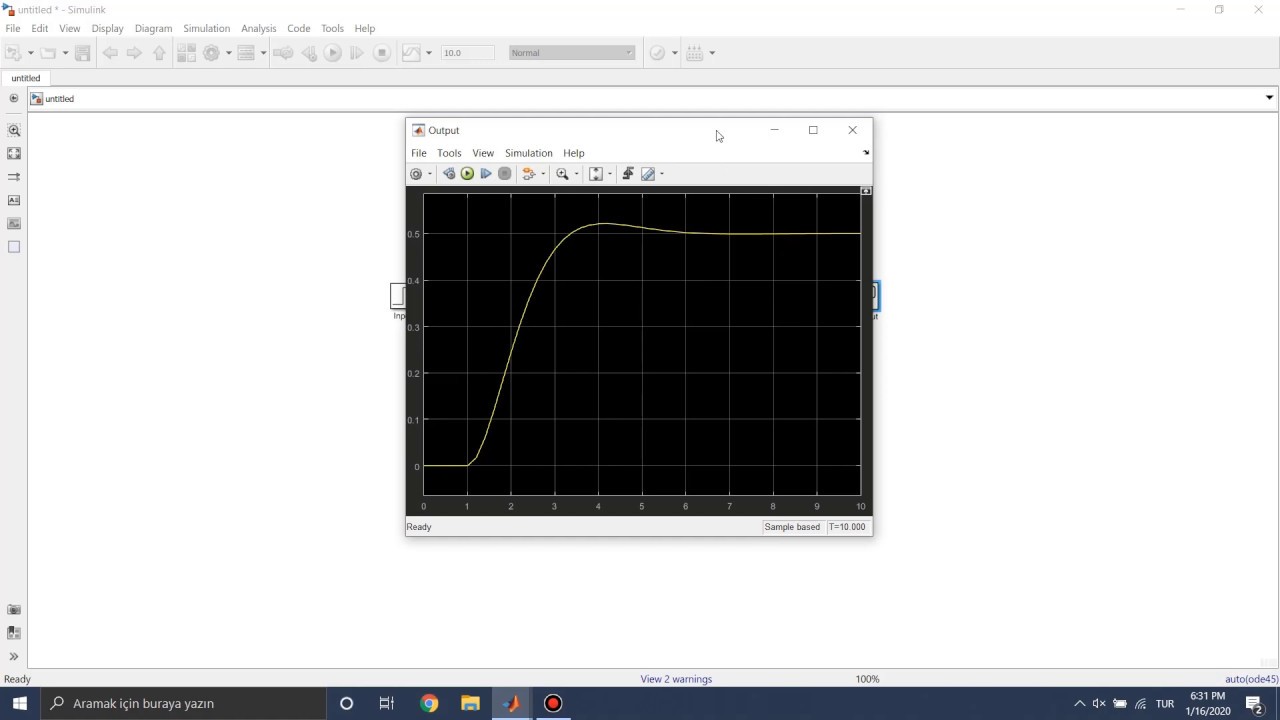Click the Model Advisor checkmark icon
Screen dimensions: 1280x720
pos(657,53)
